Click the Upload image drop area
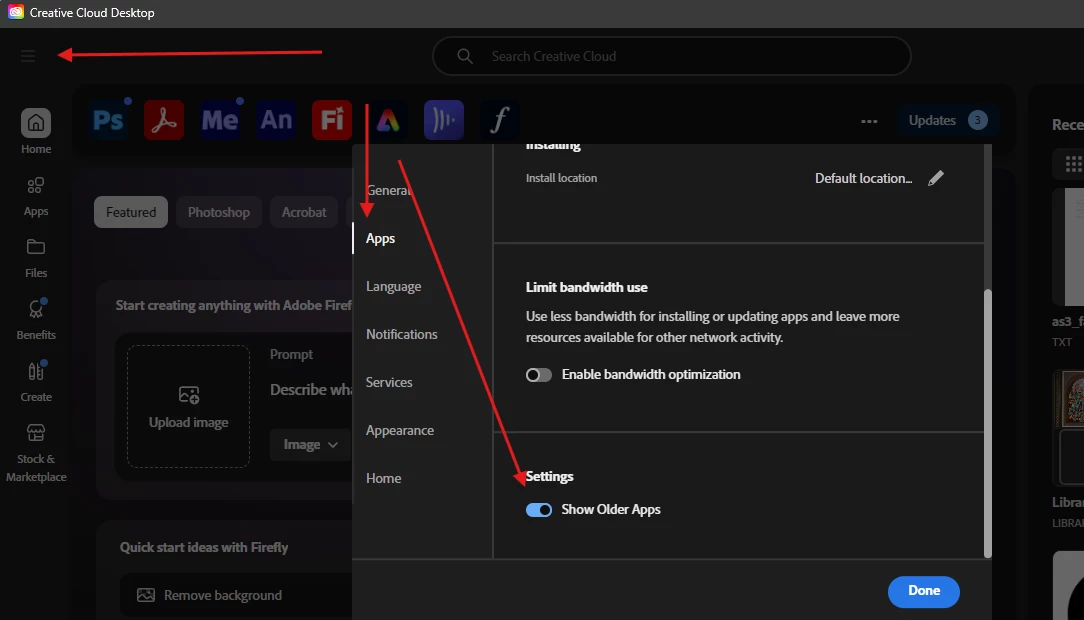This screenshot has height=620, width=1084. click(188, 406)
